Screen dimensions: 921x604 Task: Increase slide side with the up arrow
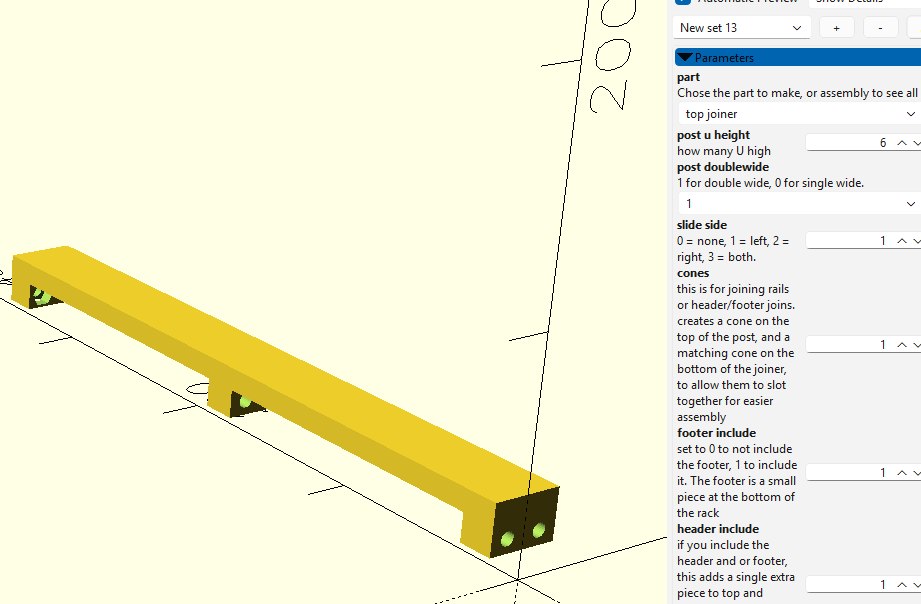pos(902,241)
